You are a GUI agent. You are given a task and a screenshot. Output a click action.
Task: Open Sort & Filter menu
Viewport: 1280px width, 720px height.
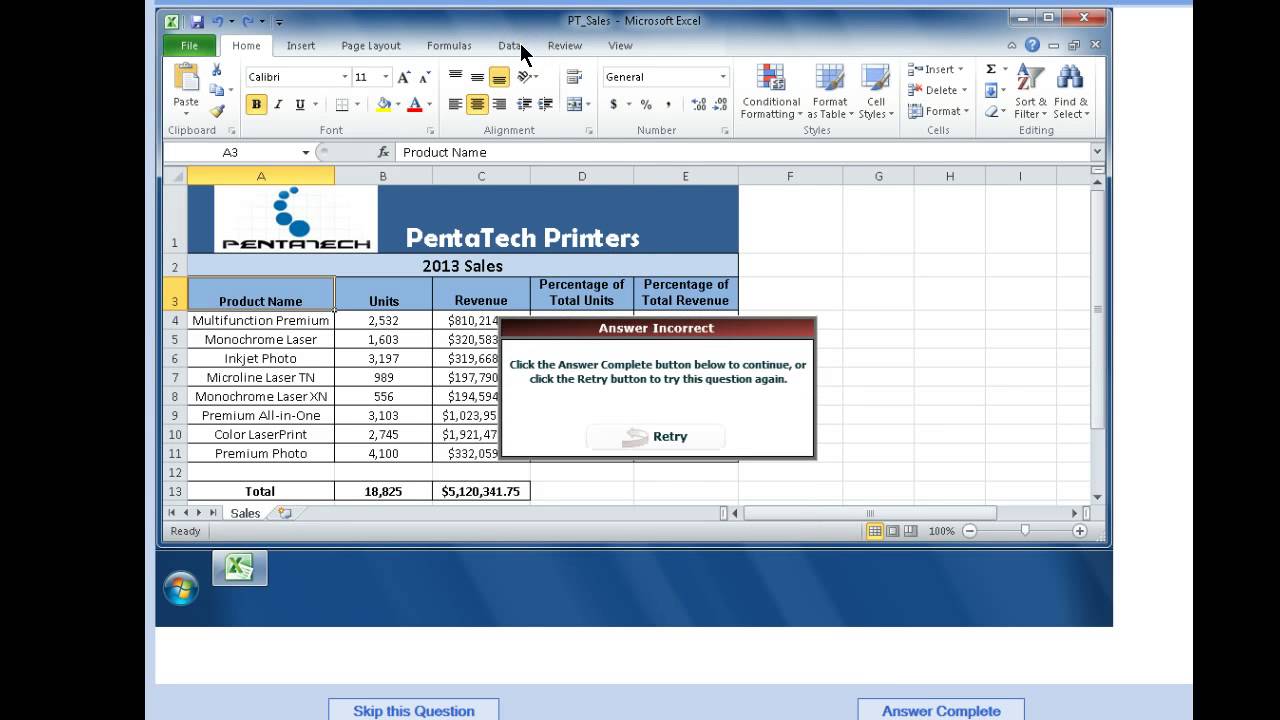1030,92
